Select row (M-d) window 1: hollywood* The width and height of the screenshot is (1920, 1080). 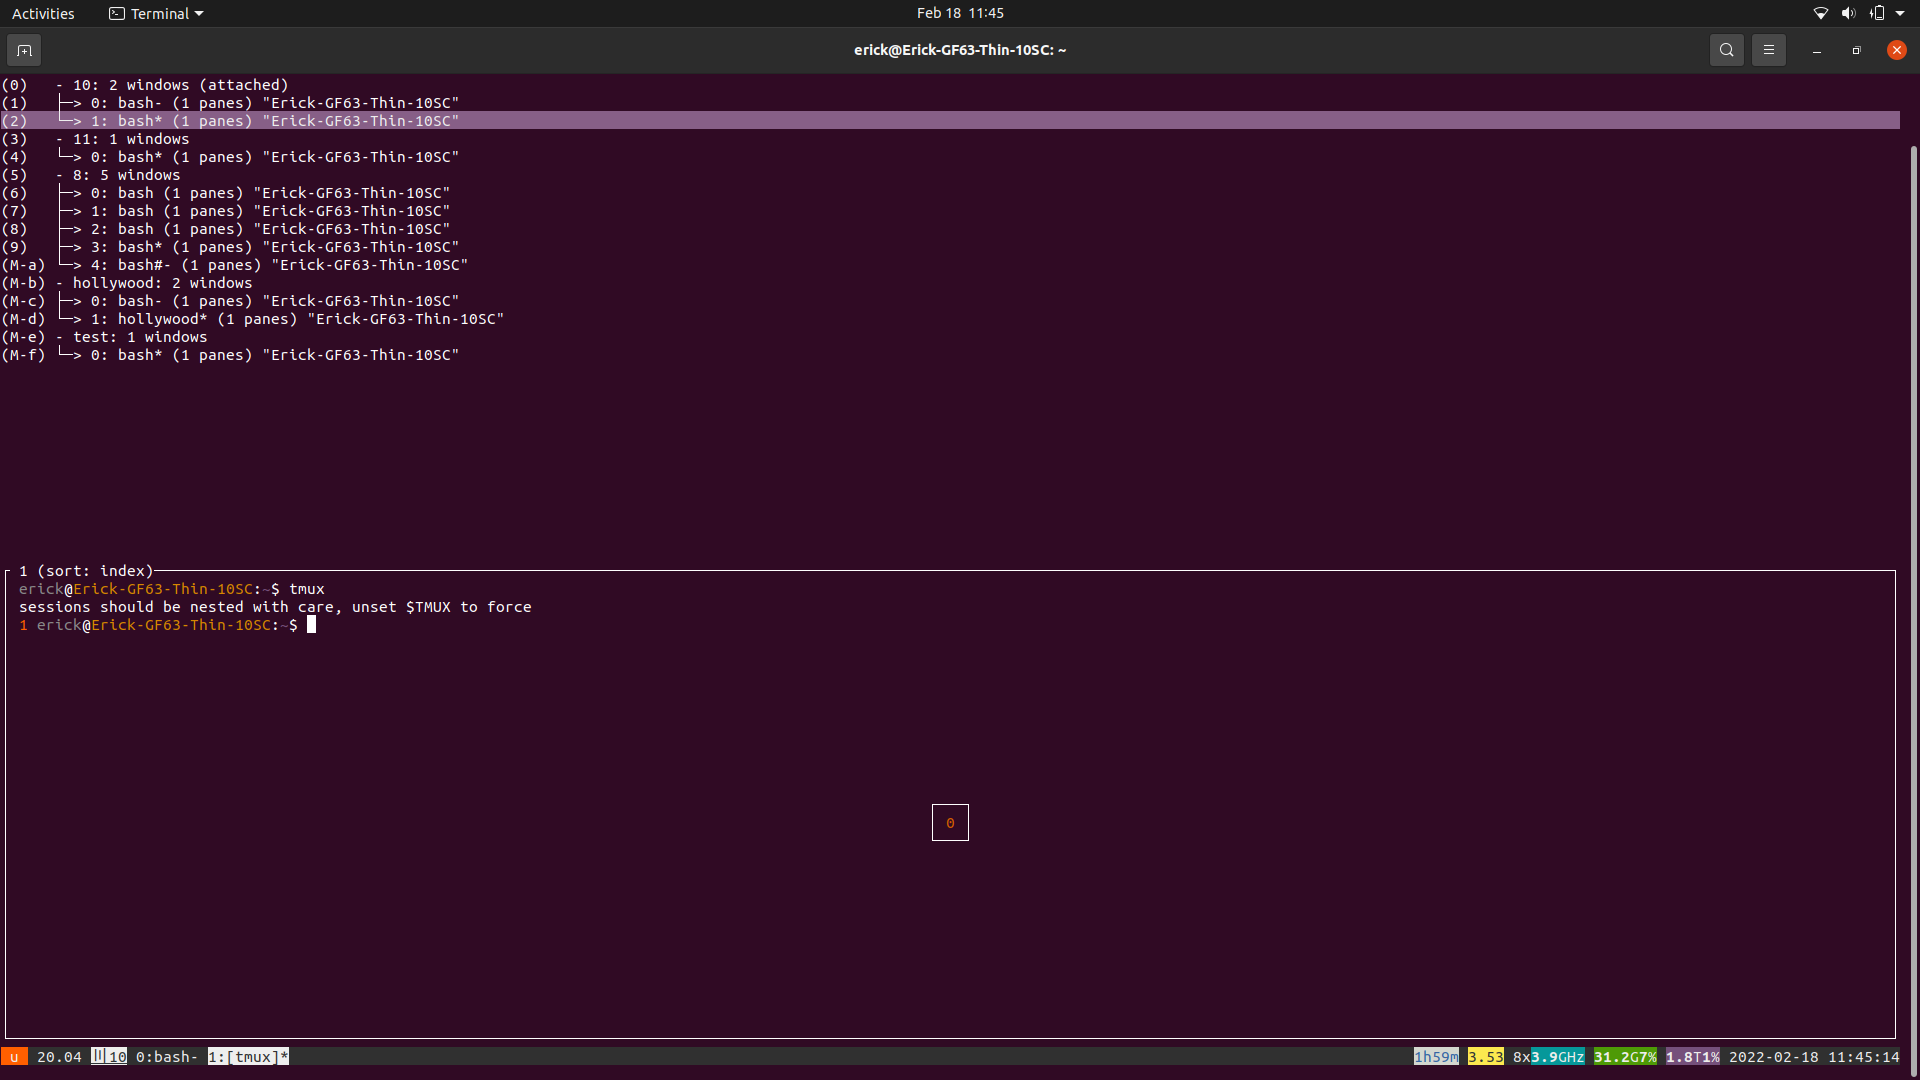click(950, 319)
